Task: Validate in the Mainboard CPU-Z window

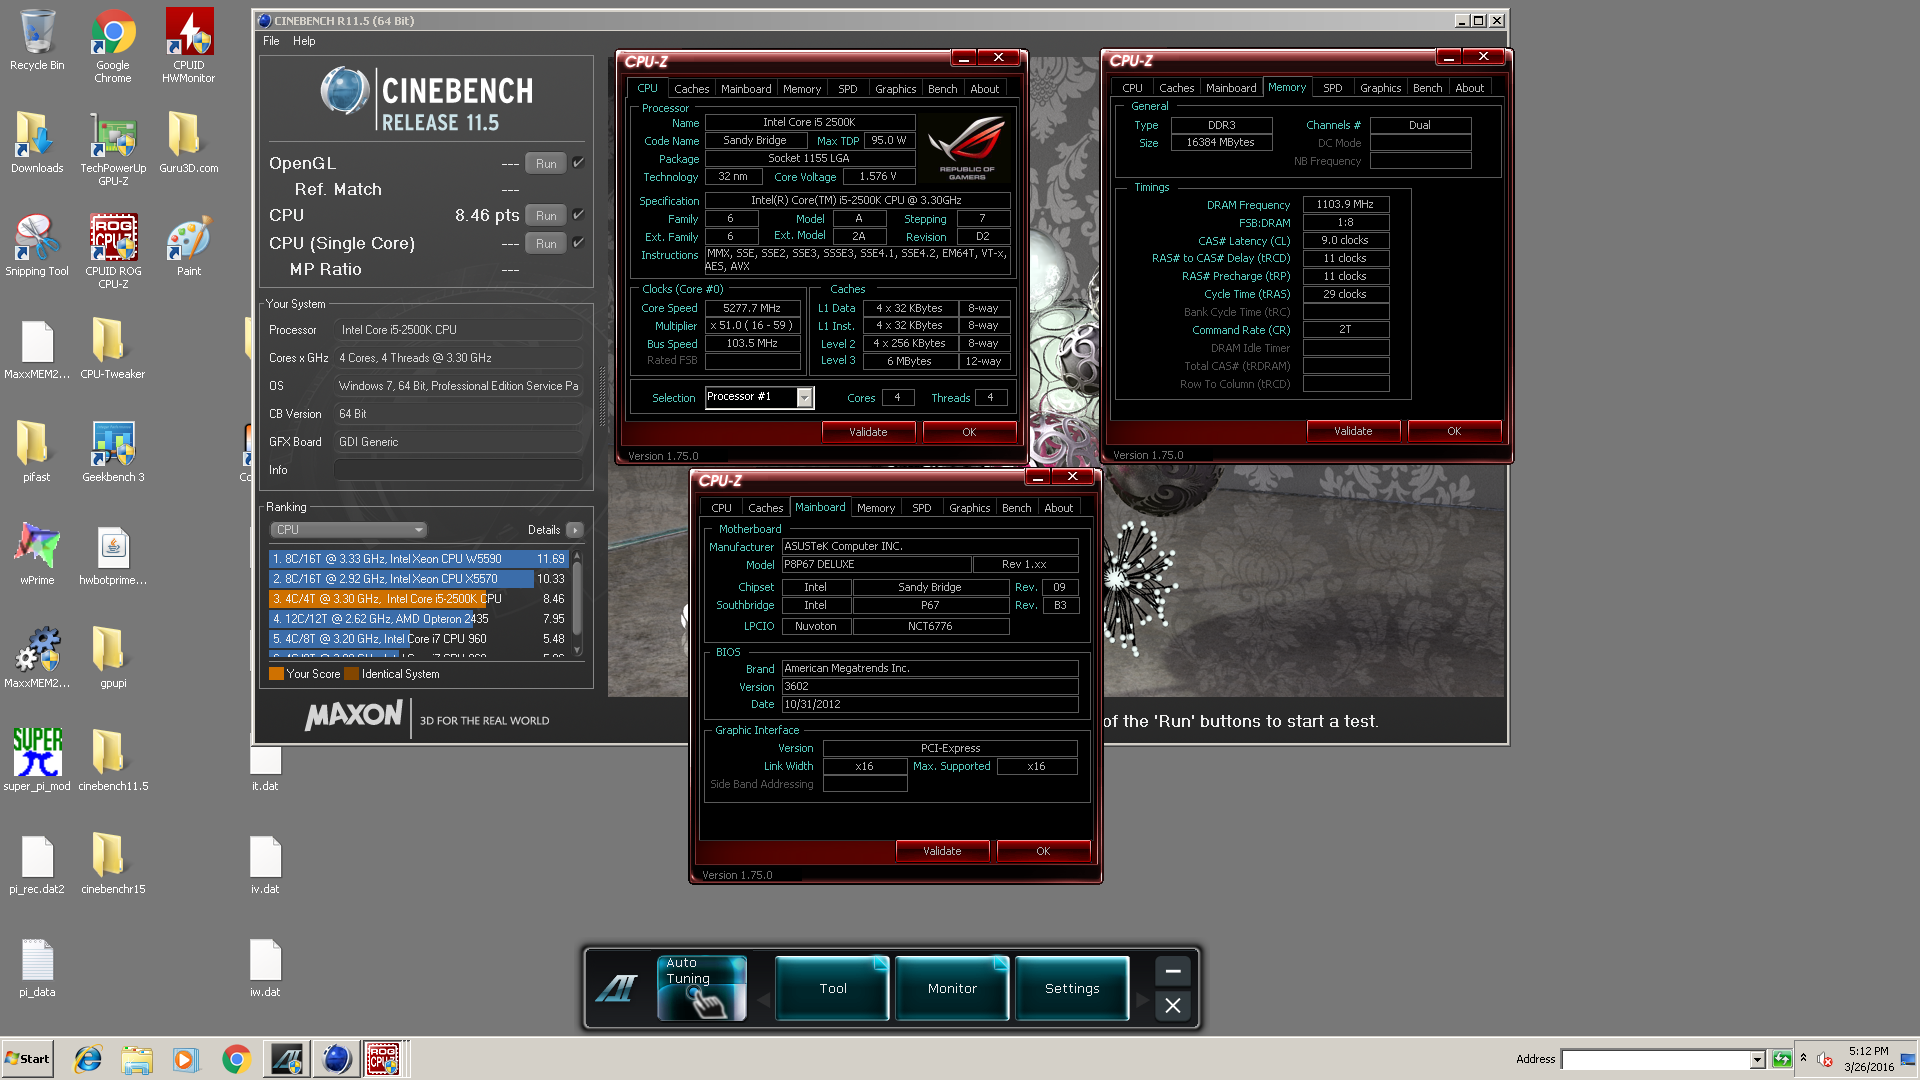Action: tap(942, 851)
